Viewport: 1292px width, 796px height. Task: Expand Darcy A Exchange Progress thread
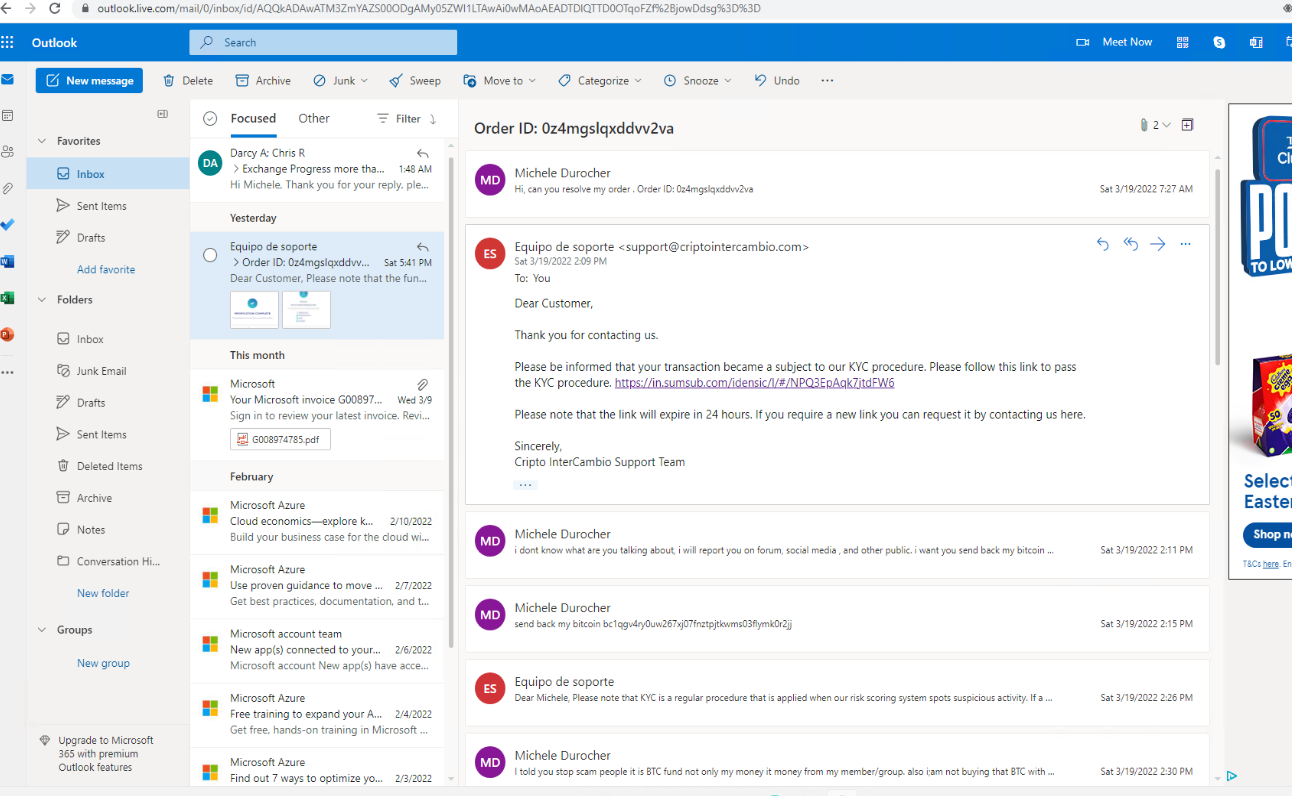[236, 170]
